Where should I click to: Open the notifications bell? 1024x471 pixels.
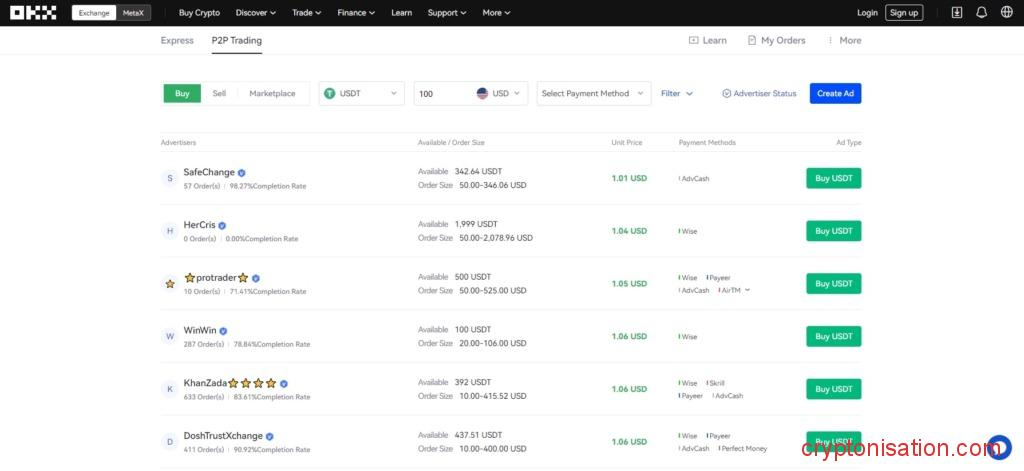981,13
